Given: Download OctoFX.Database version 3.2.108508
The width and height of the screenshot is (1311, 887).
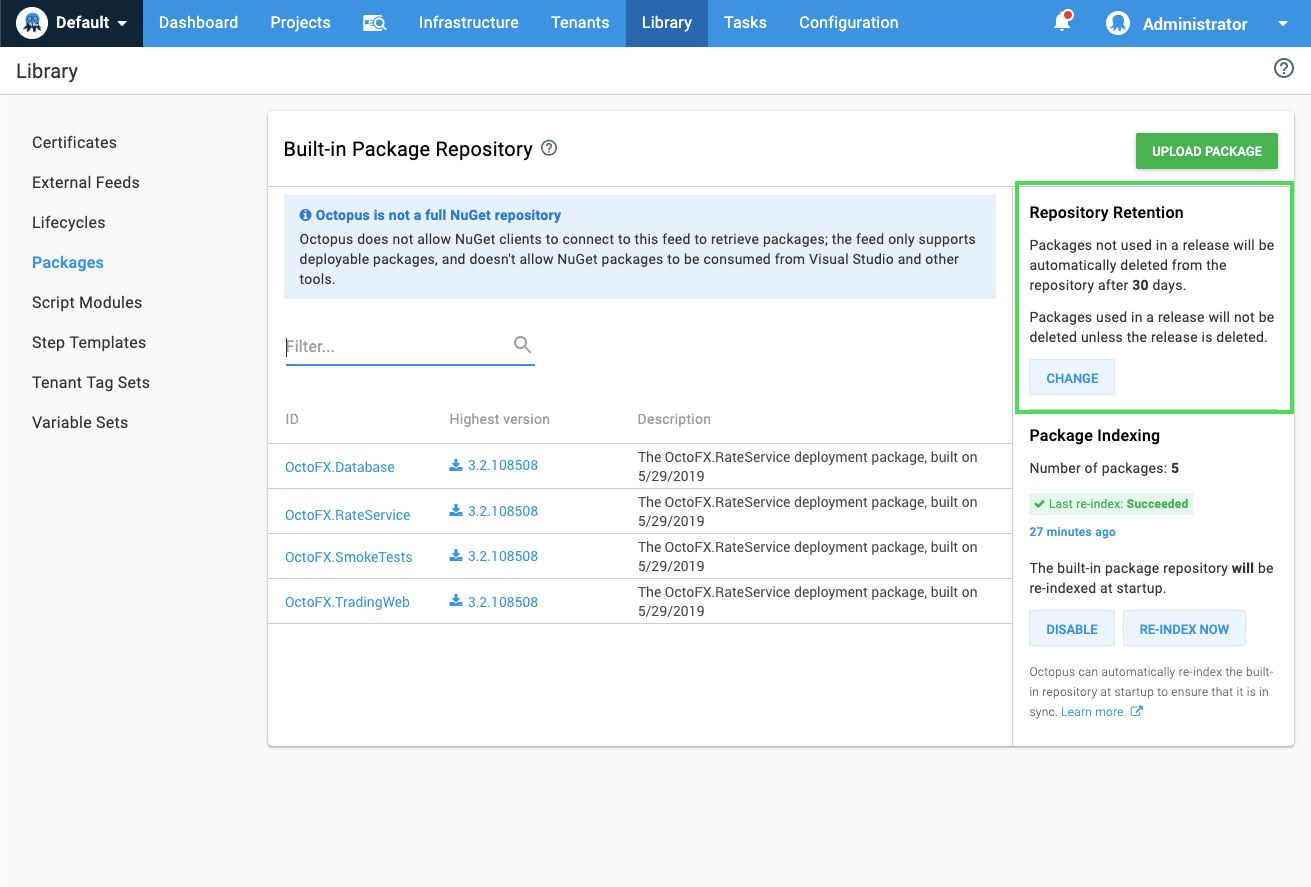Looking at the screenshot, I should [494, 466].
